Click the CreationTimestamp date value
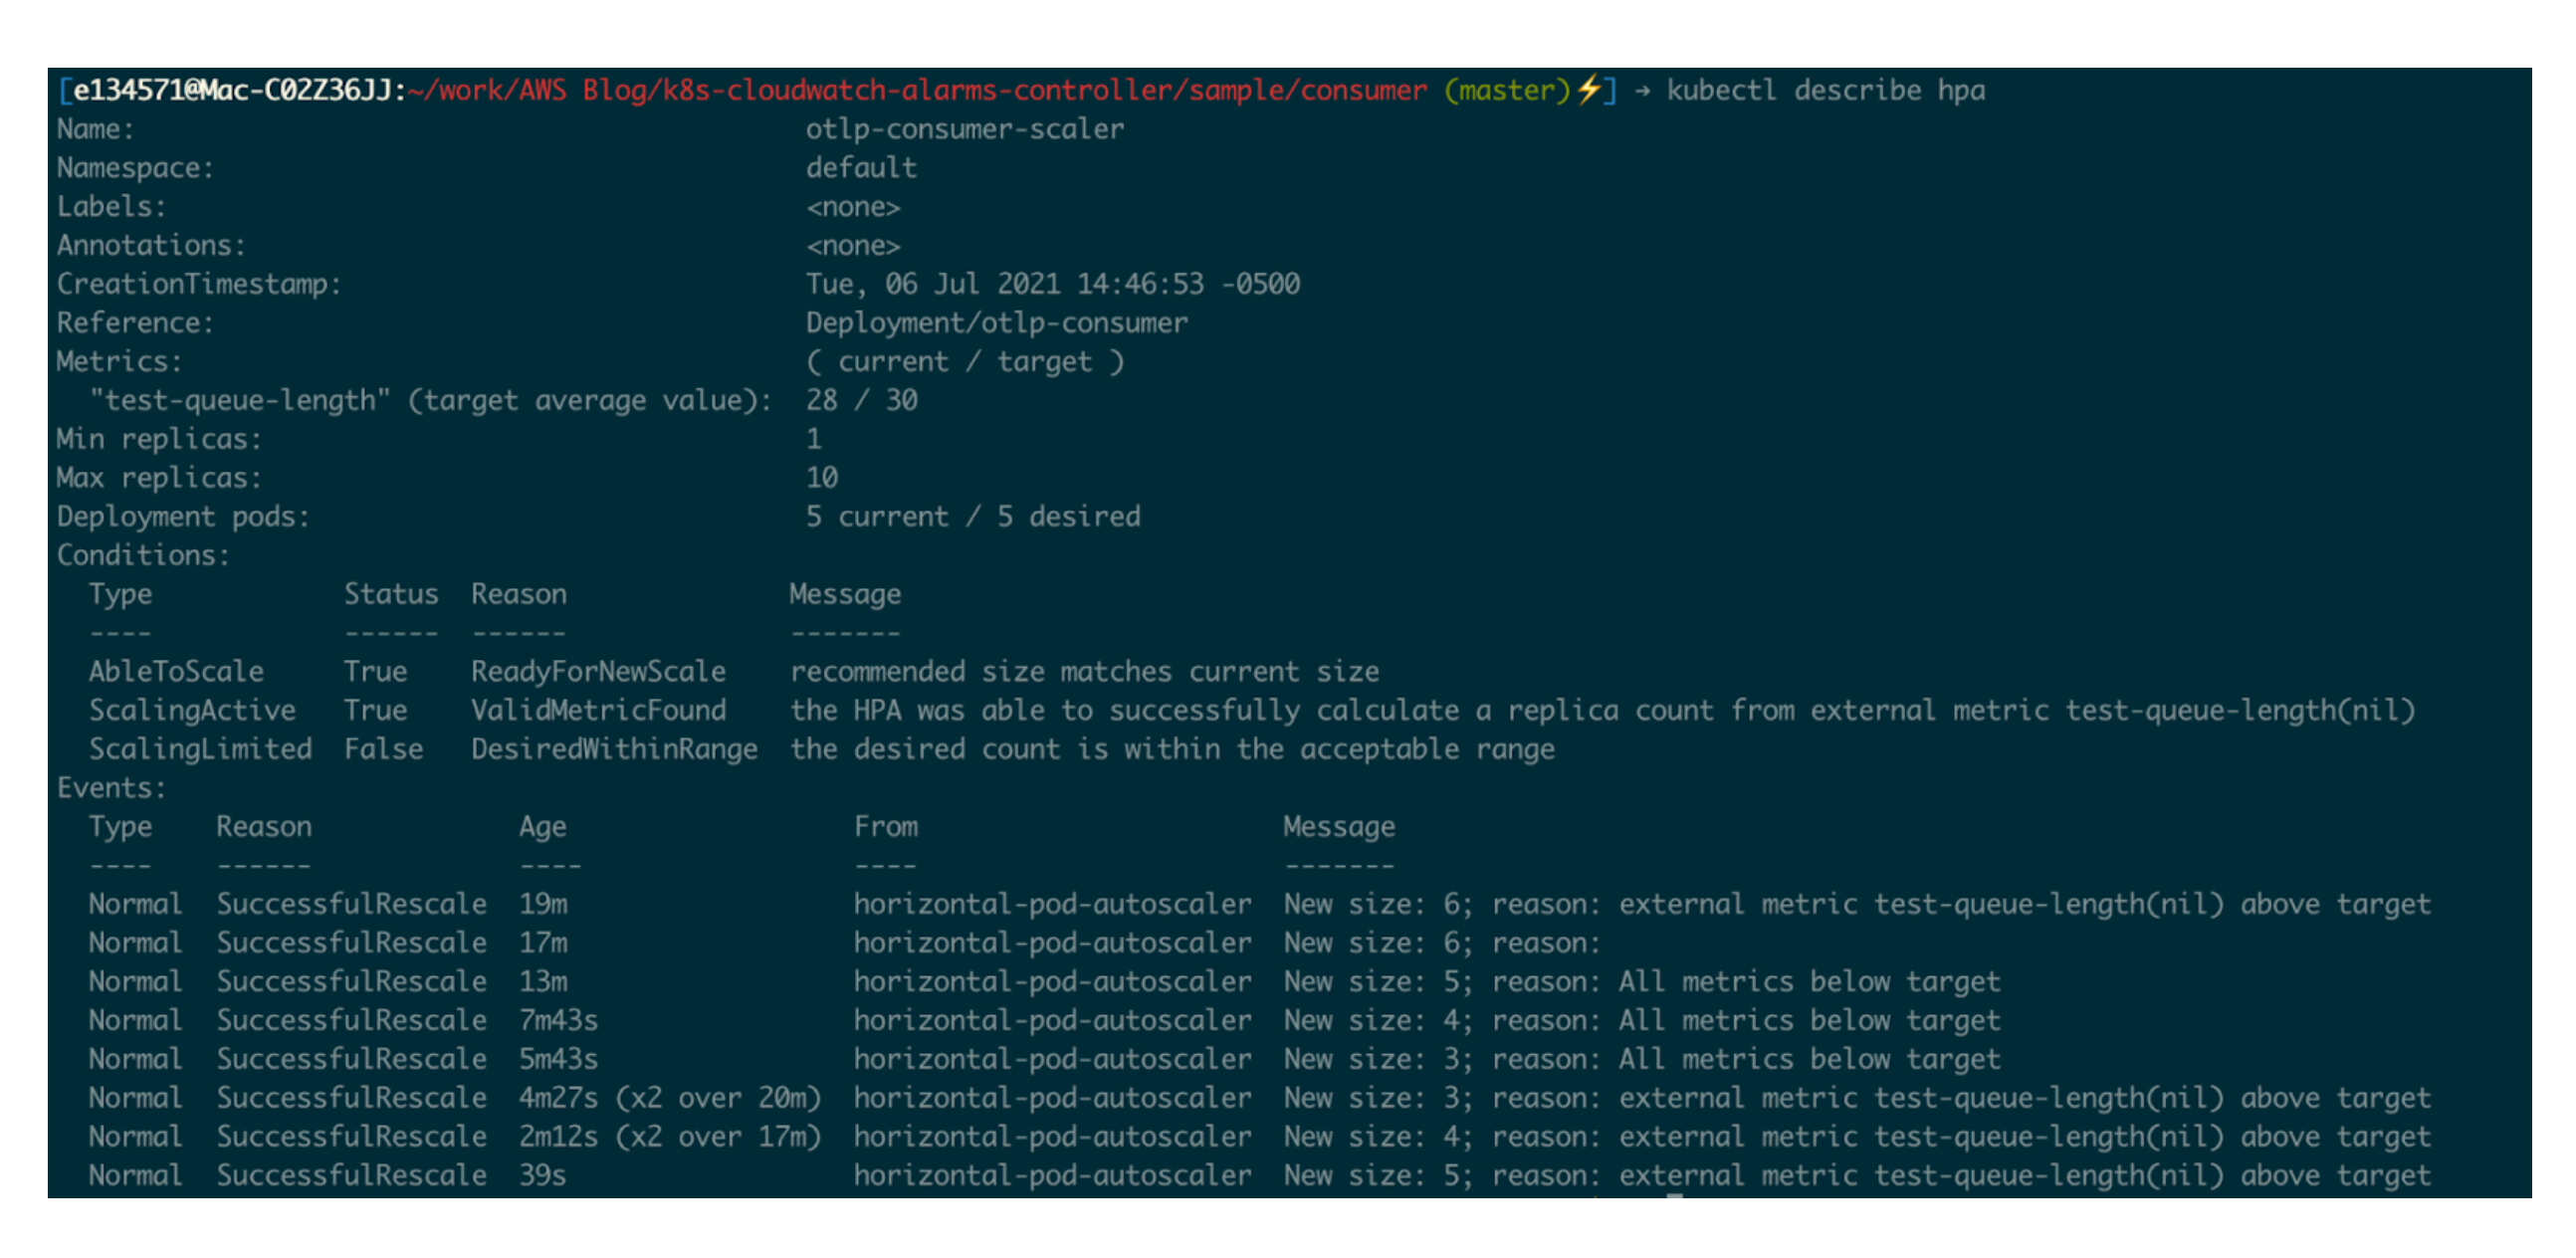Screen dimensions: 2576x1258 [x=1052, y=284]
